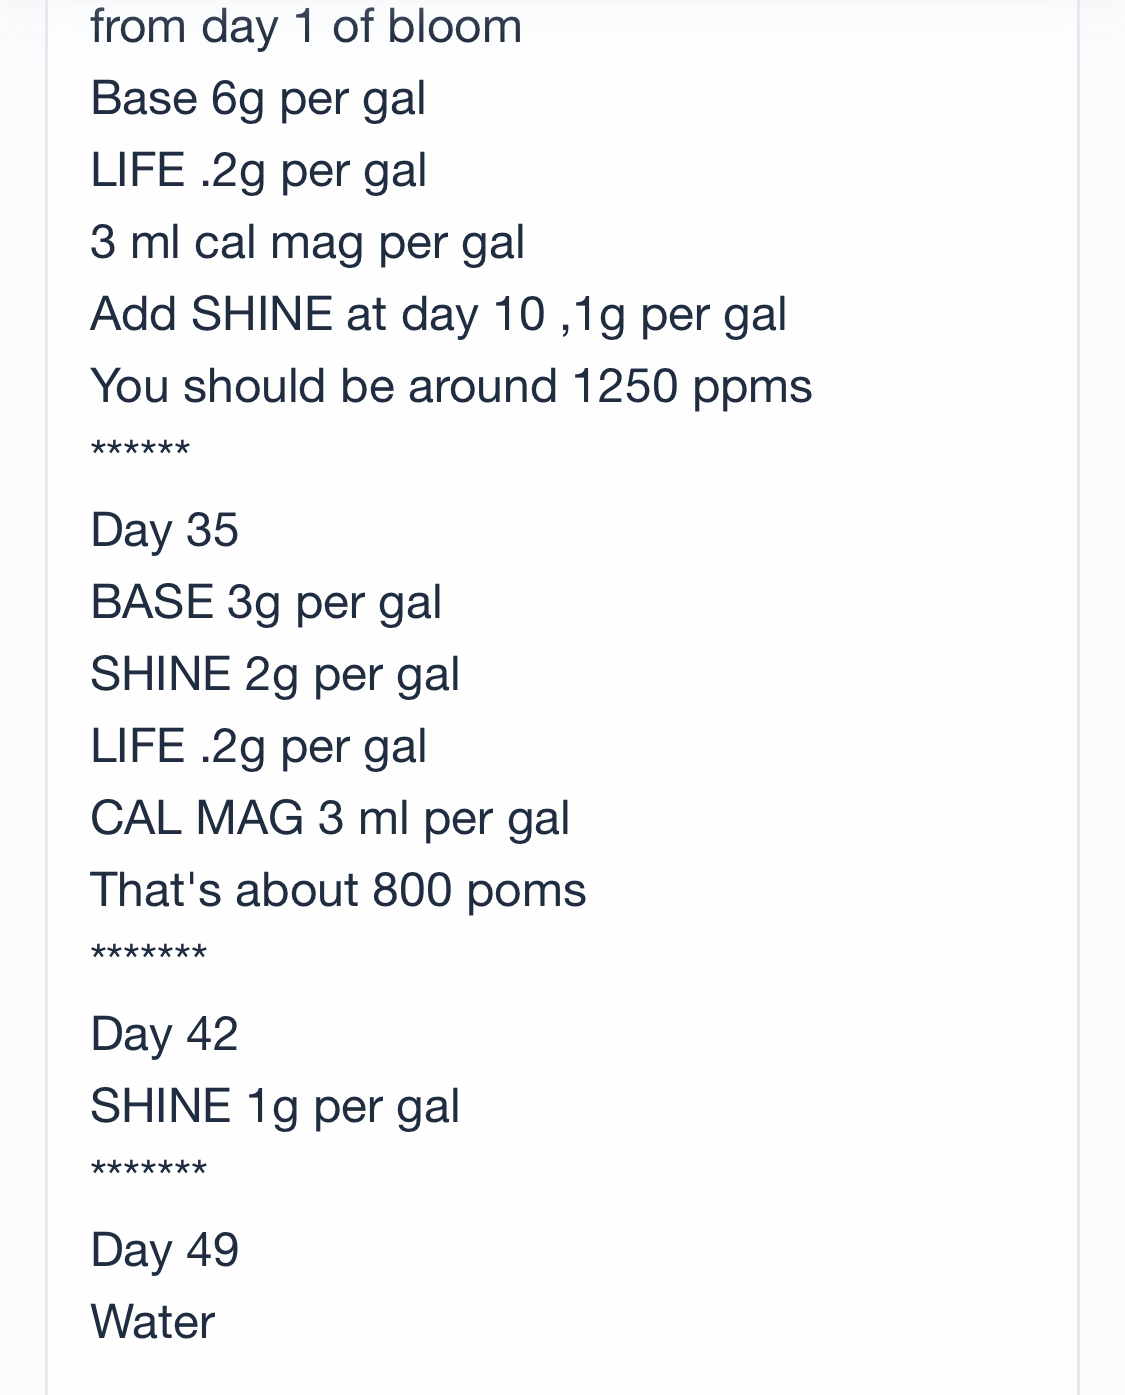Select the 'CAL MAG 3 ml per gal' line

(329, 819)
